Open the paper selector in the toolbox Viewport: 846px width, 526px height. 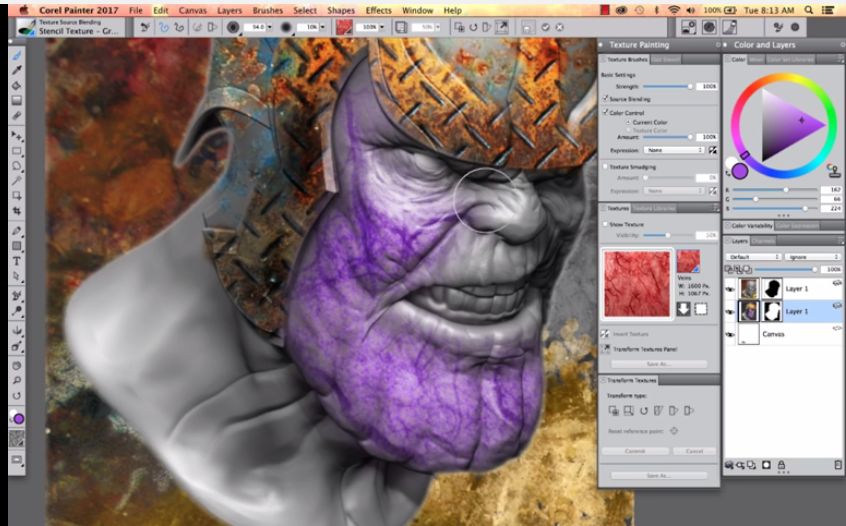[x=17, y=439]
